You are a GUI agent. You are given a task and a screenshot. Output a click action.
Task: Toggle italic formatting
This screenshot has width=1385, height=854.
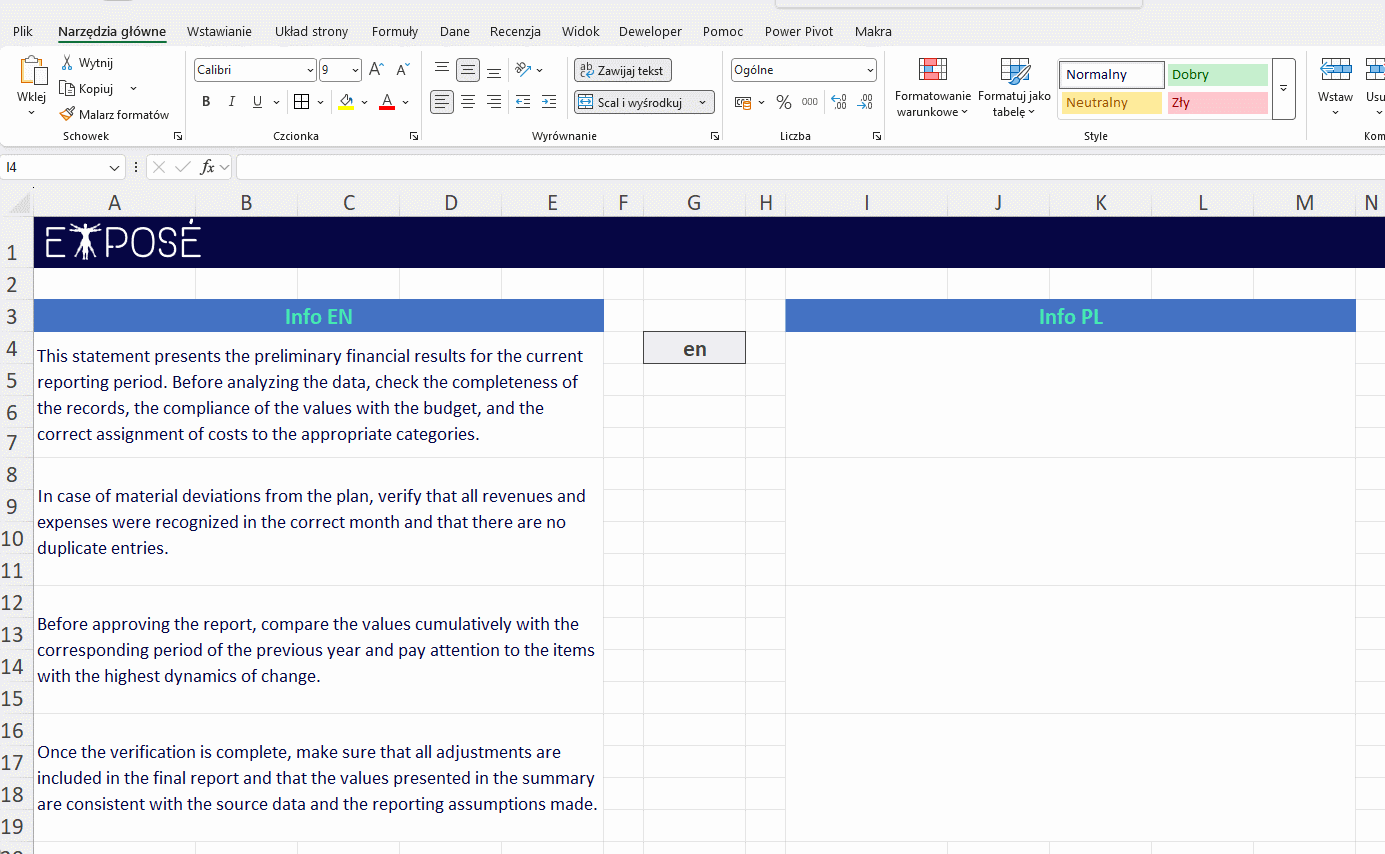[x=232, y=102]
